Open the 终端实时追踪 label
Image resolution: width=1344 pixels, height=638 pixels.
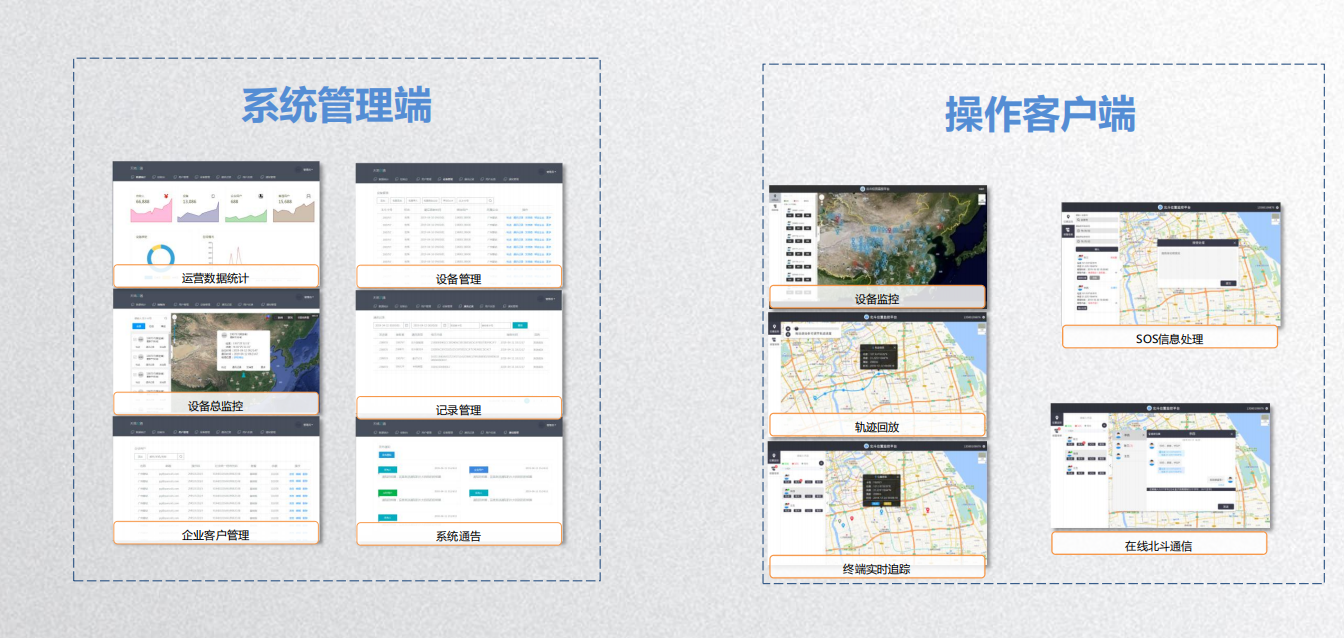pos(876,568)
